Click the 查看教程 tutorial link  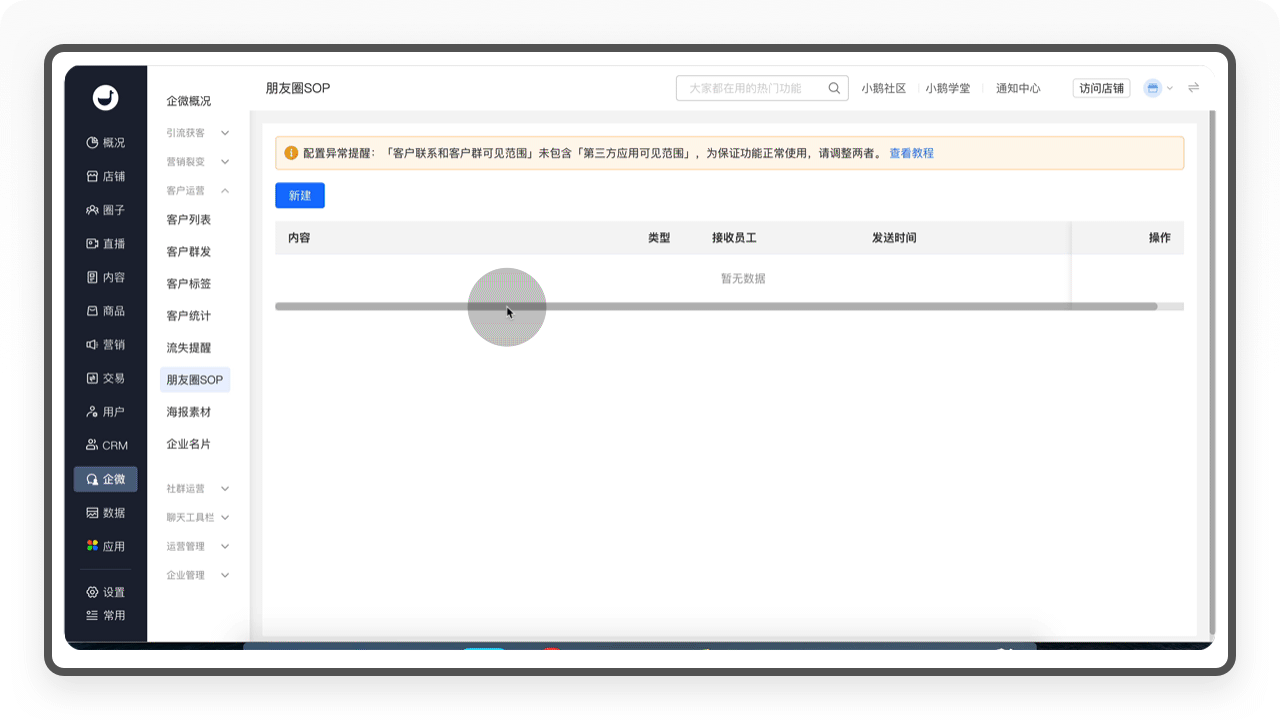click(x=911, y=153)
